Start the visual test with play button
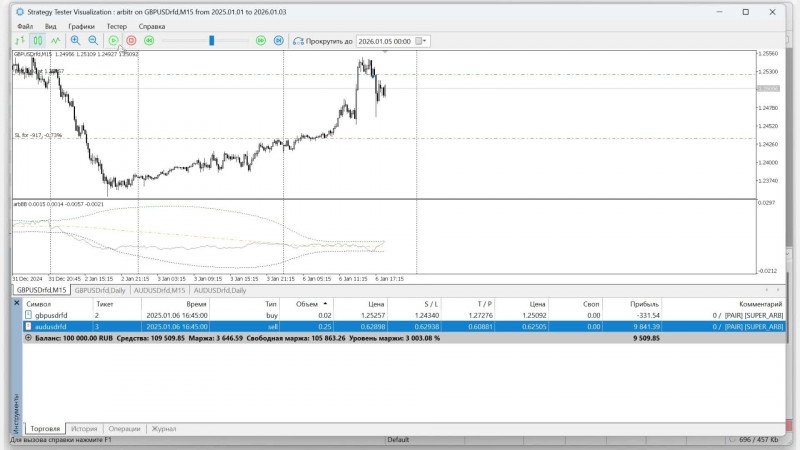800x450 pixels. point(113,40)
